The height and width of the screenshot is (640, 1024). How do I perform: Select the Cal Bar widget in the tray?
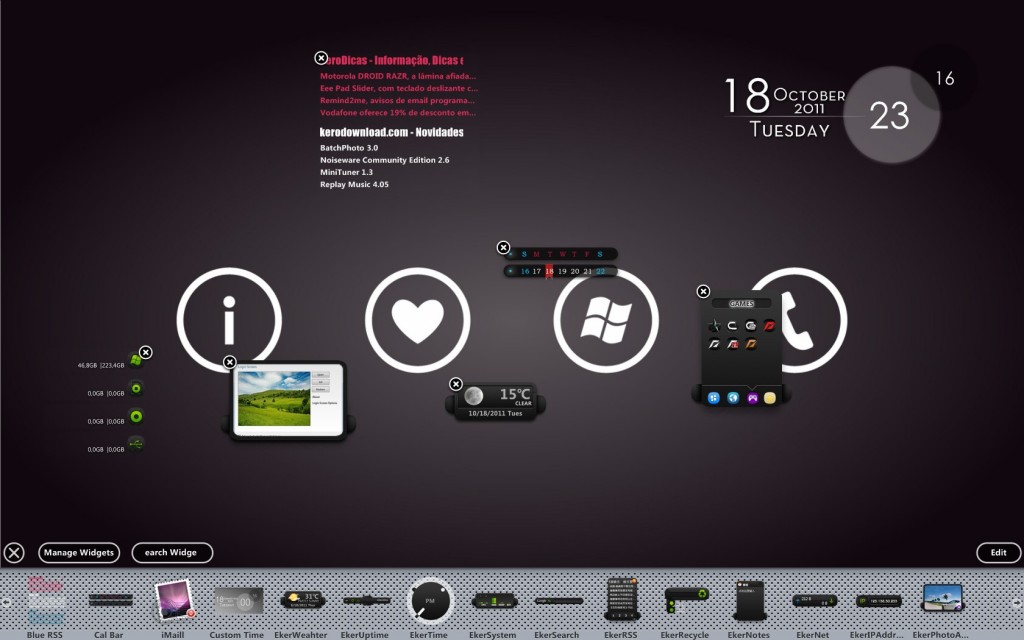[x=110, y=600]
